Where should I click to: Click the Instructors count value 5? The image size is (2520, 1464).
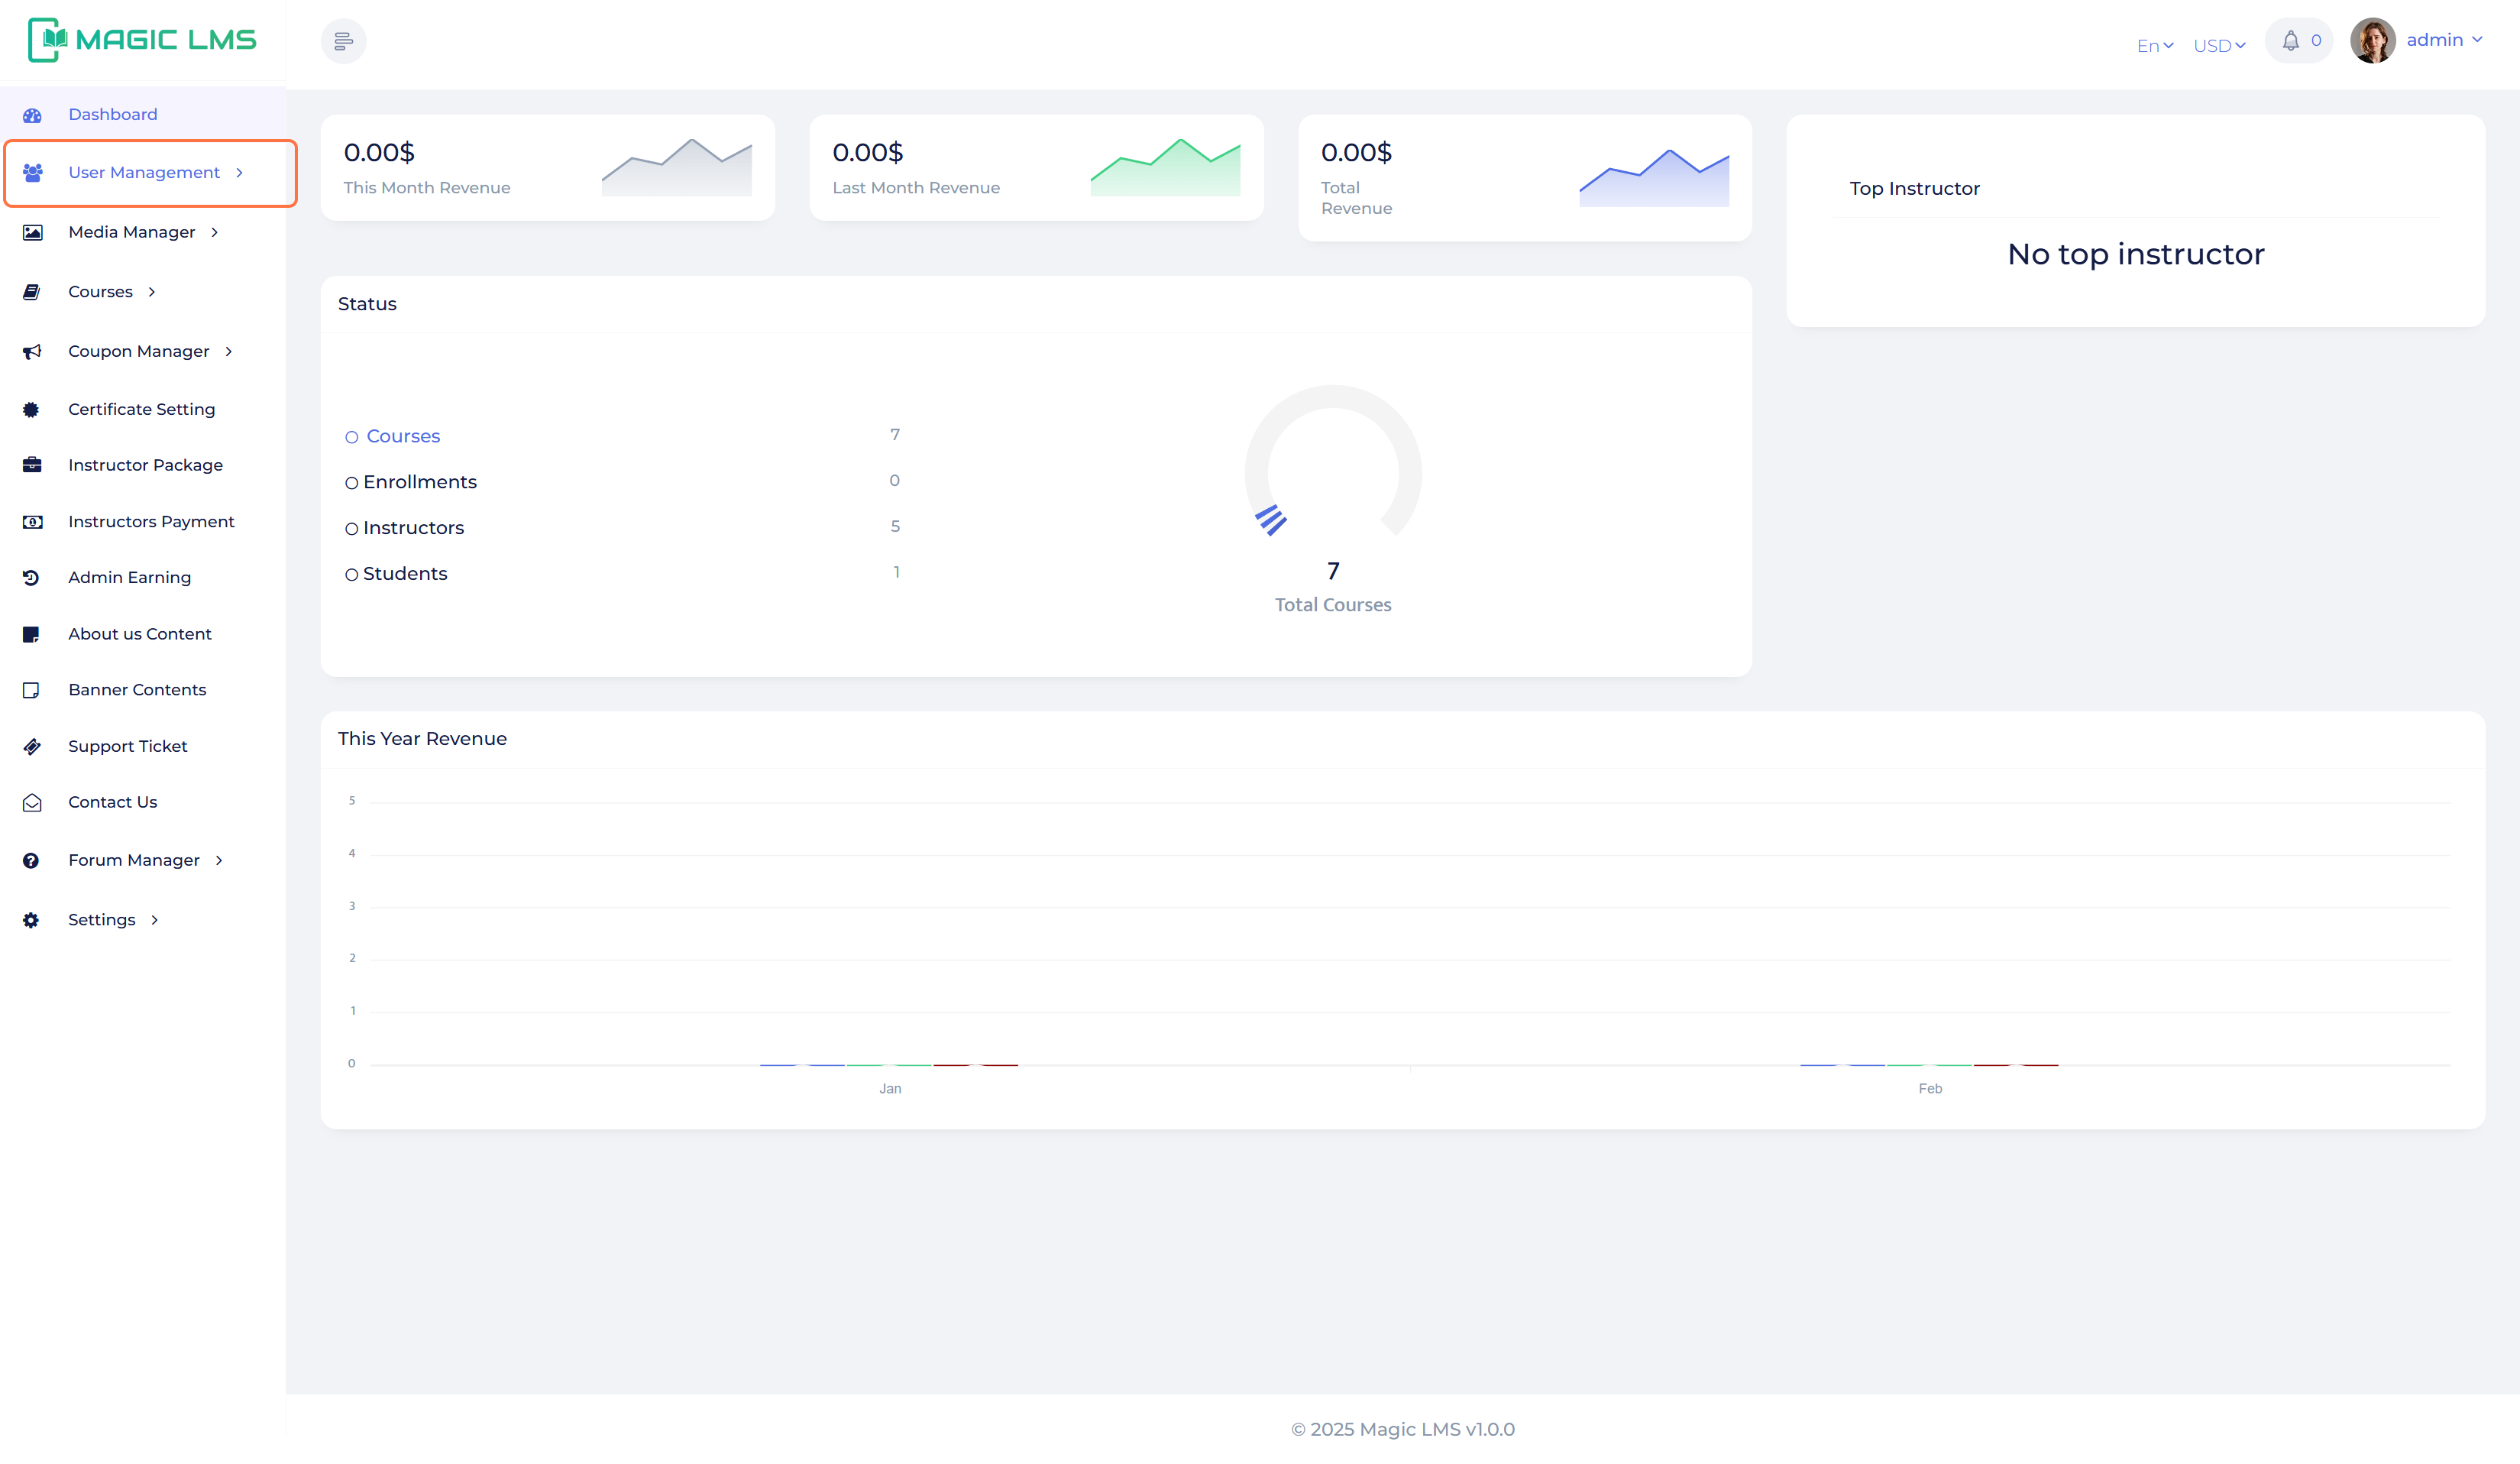pyautogui.click(x=895, y=526)
